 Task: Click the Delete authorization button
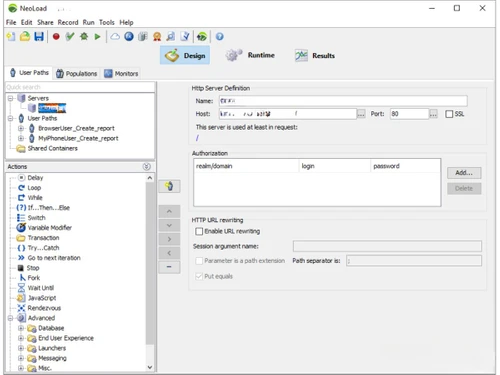pyautogui.click(x=464, y=188)
